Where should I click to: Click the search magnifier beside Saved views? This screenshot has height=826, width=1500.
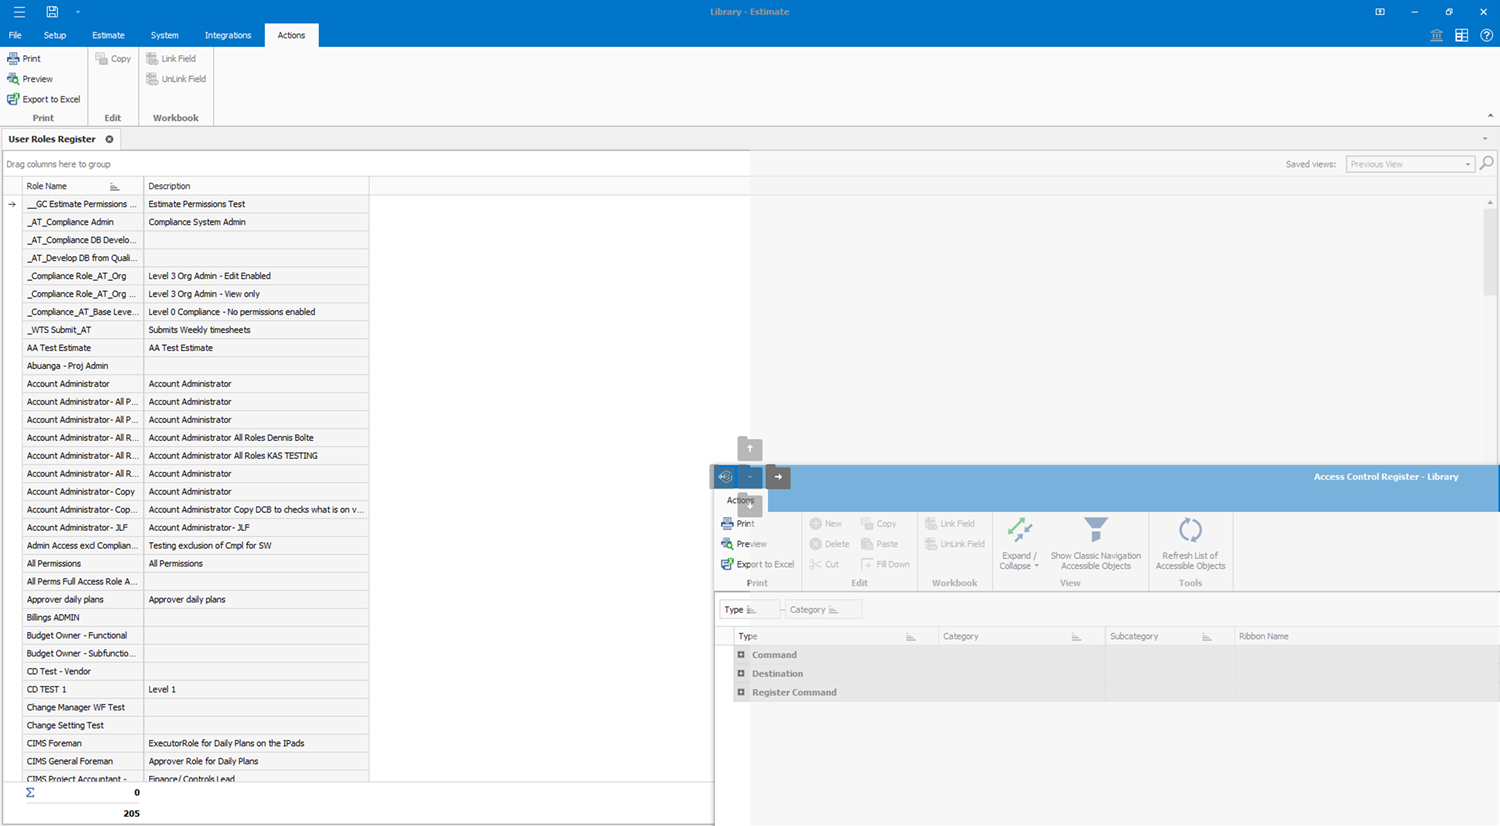pos(1487,163)
